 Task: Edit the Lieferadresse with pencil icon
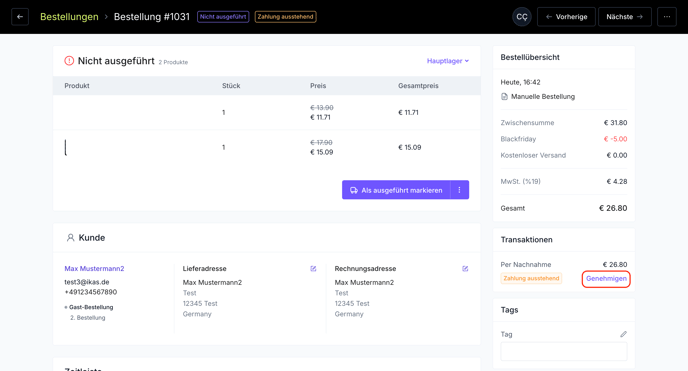click(313, 268)
